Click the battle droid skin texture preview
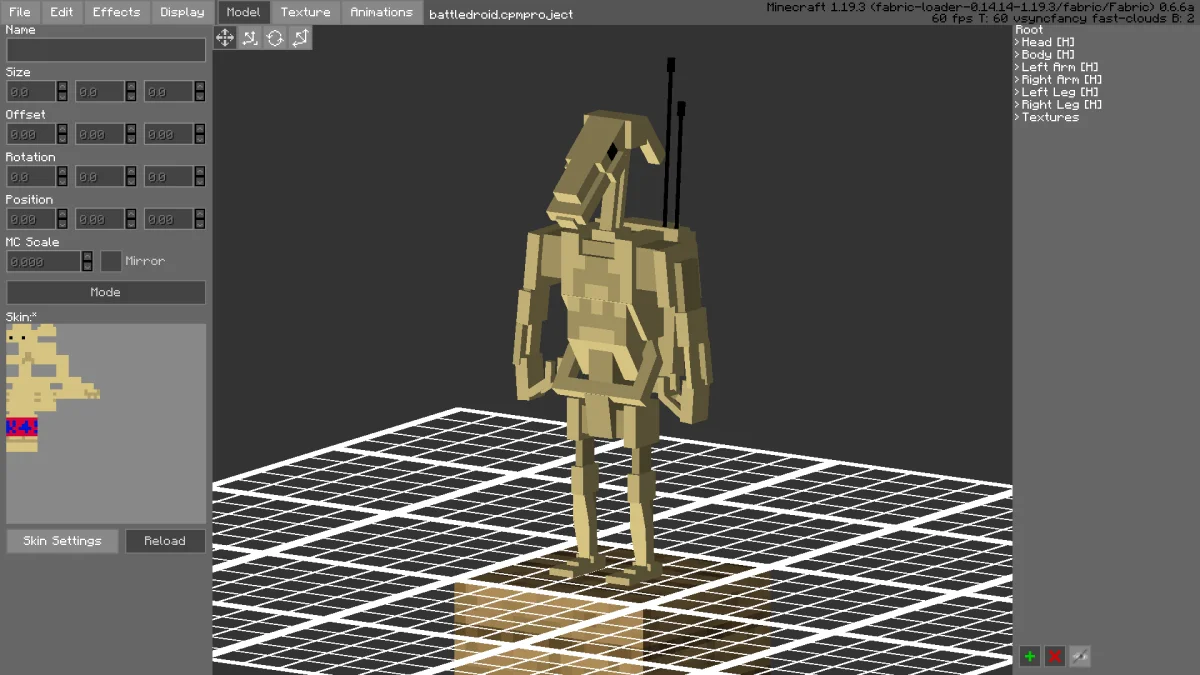The width and height of the screenshot is (1200, 675). click(x=106, y=423)
